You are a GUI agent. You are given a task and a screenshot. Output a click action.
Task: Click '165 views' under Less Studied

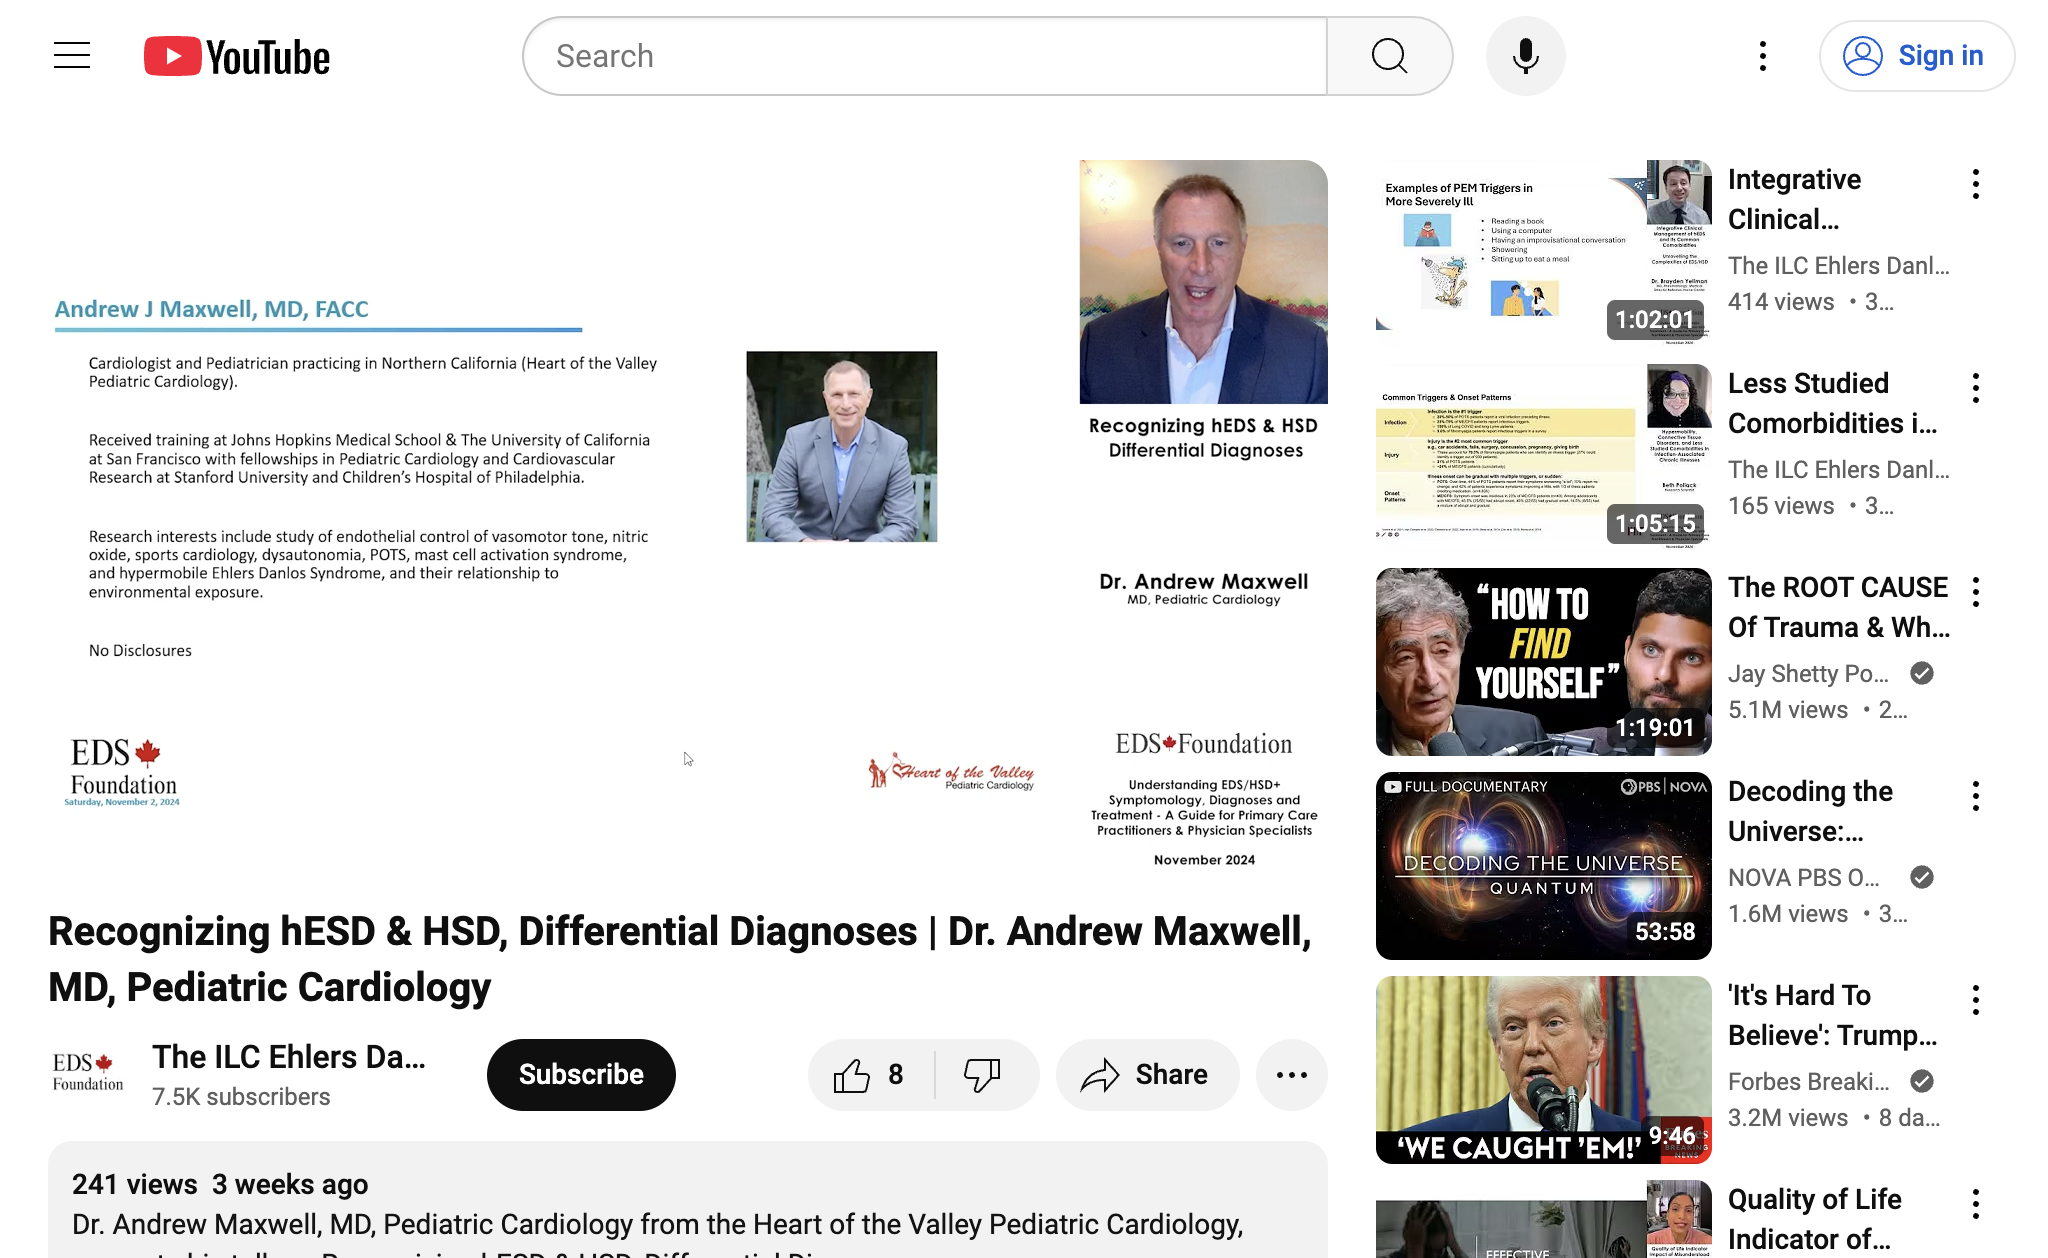pyautogui.click(x=1781, y=506)
